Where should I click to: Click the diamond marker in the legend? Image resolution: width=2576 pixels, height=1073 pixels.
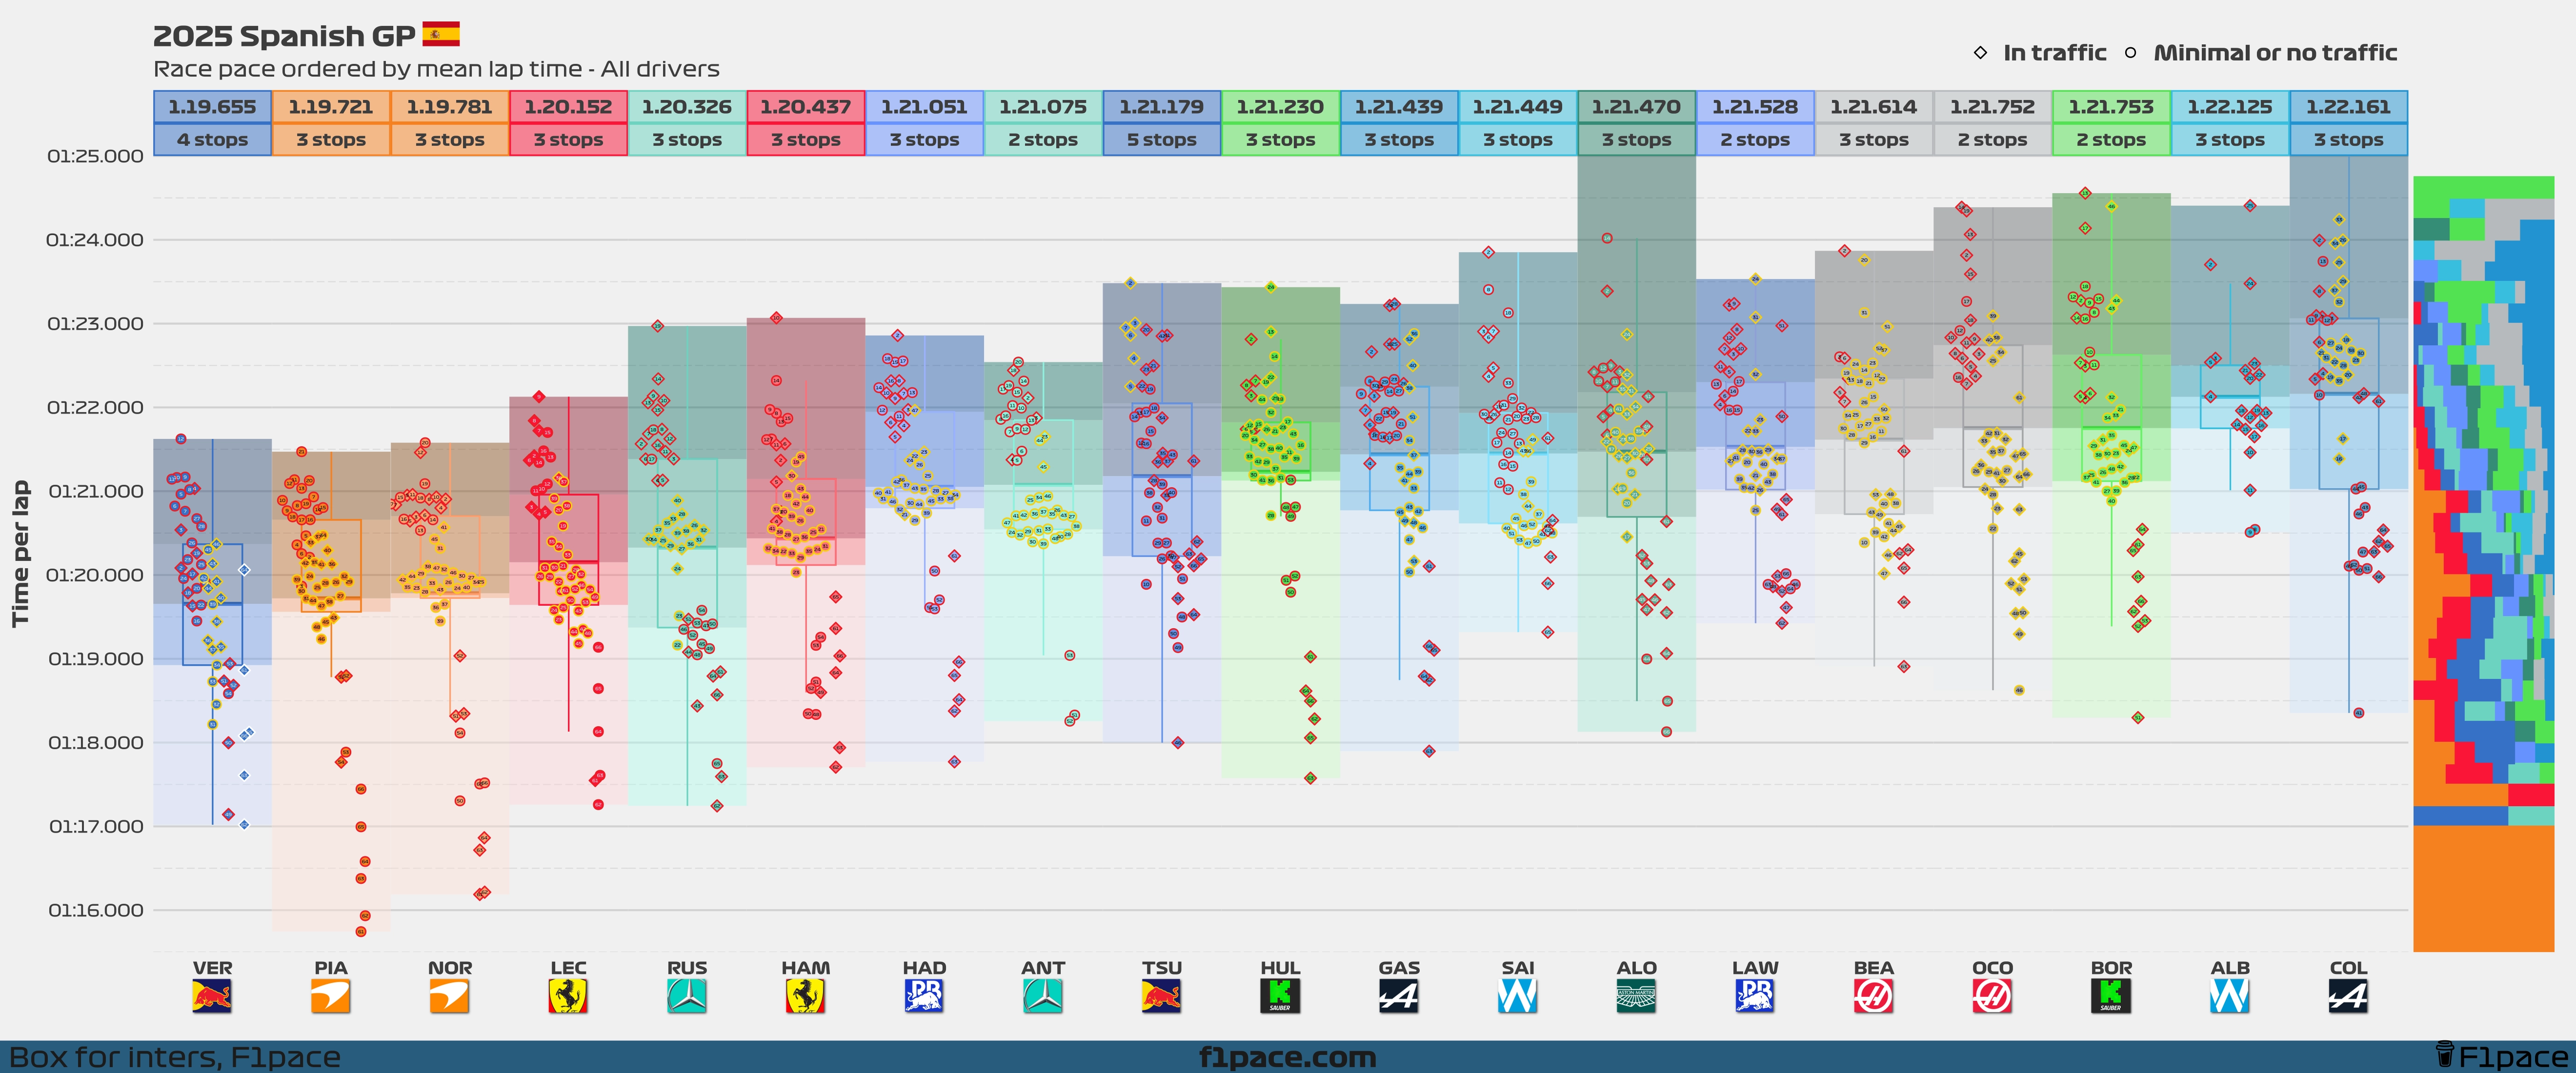click(1980, 53)
